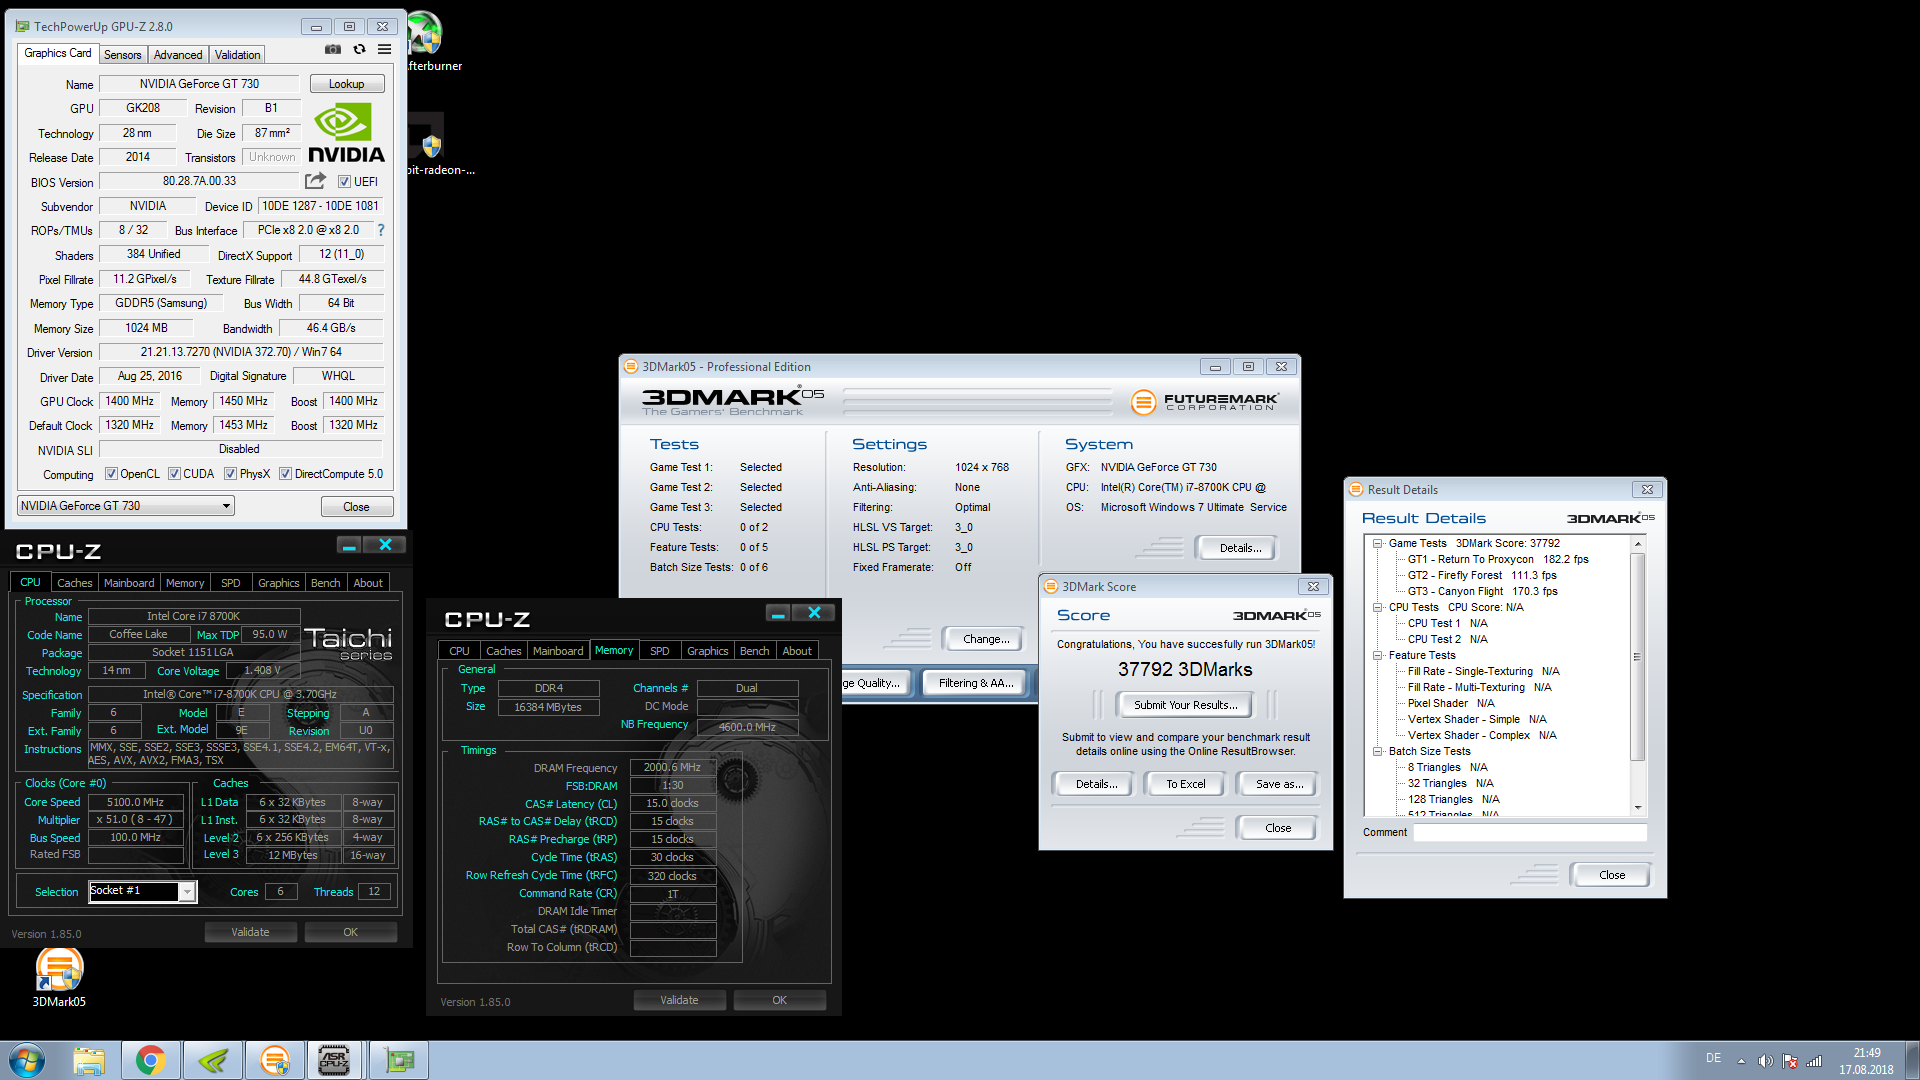Switch to GPU-Z in taskbar
Image resolution: width=1920 pixels, height=1080 pixels.
(399, 1060)
